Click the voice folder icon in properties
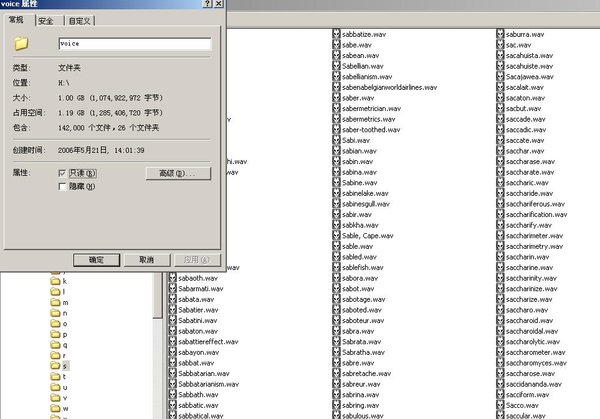Viewport: 600px width, 419px height. (x=21, y=44)
